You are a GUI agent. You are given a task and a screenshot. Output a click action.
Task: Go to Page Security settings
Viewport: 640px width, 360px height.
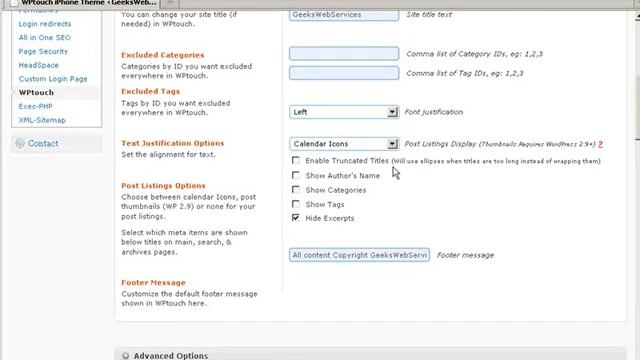click(43, 51)
